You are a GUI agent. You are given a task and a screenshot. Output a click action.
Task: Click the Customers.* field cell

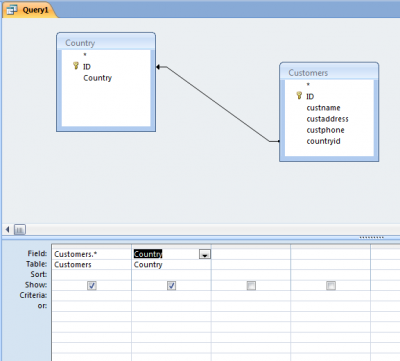[x=92, y=254]
